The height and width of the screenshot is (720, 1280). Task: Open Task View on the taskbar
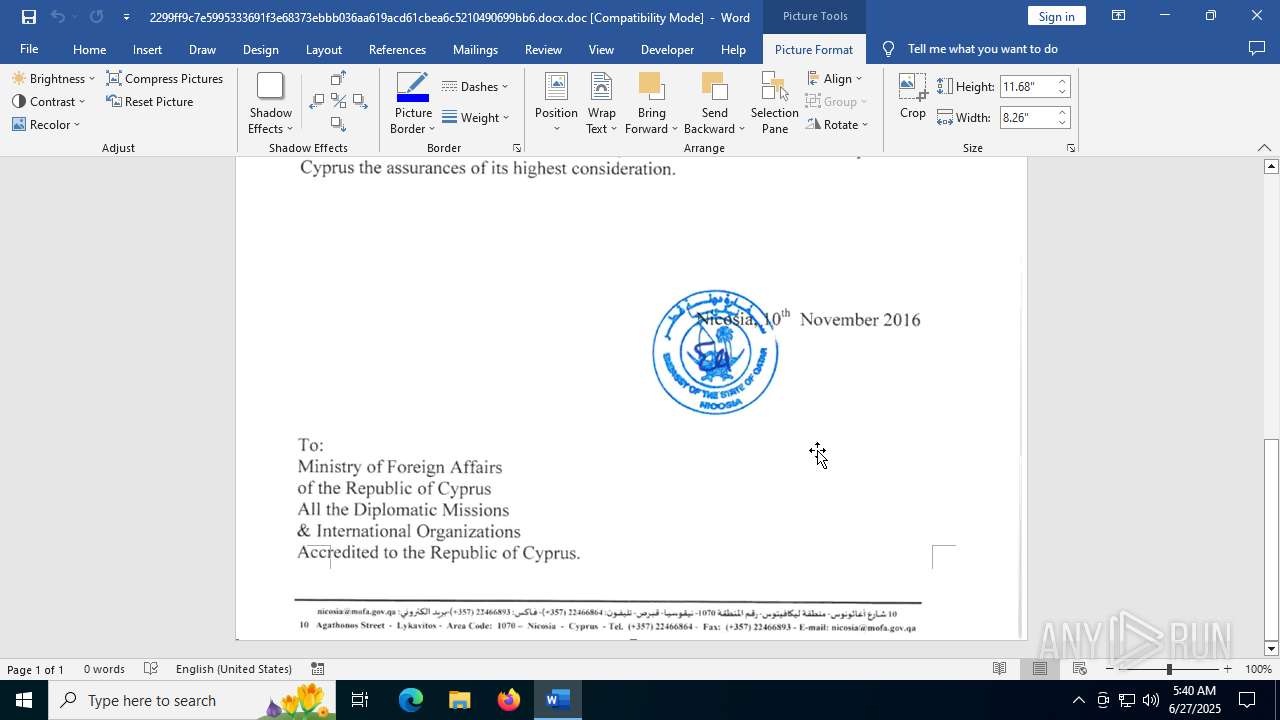tap(360, 700)
